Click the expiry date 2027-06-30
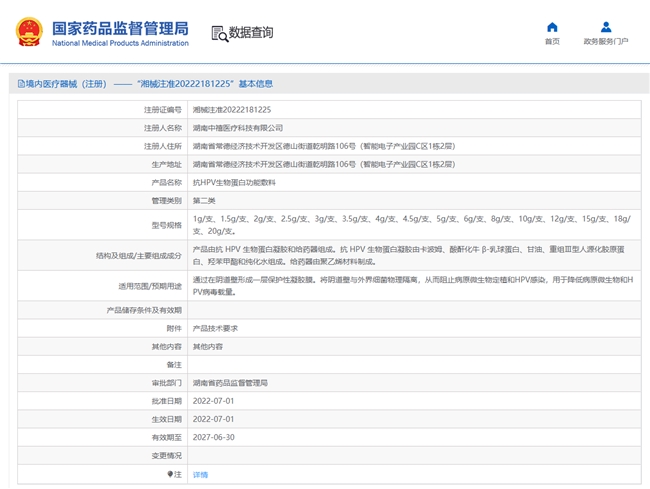650x489 pixels. click(213, 437)
